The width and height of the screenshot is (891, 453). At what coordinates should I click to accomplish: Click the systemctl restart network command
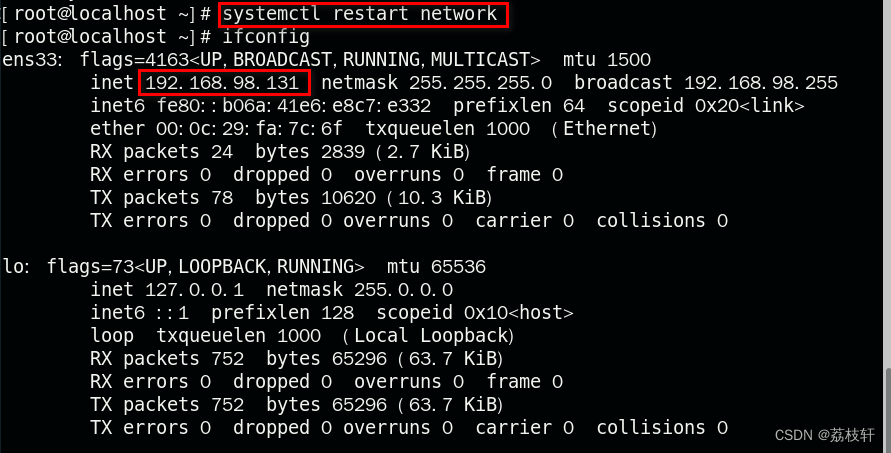pos(359,14)
